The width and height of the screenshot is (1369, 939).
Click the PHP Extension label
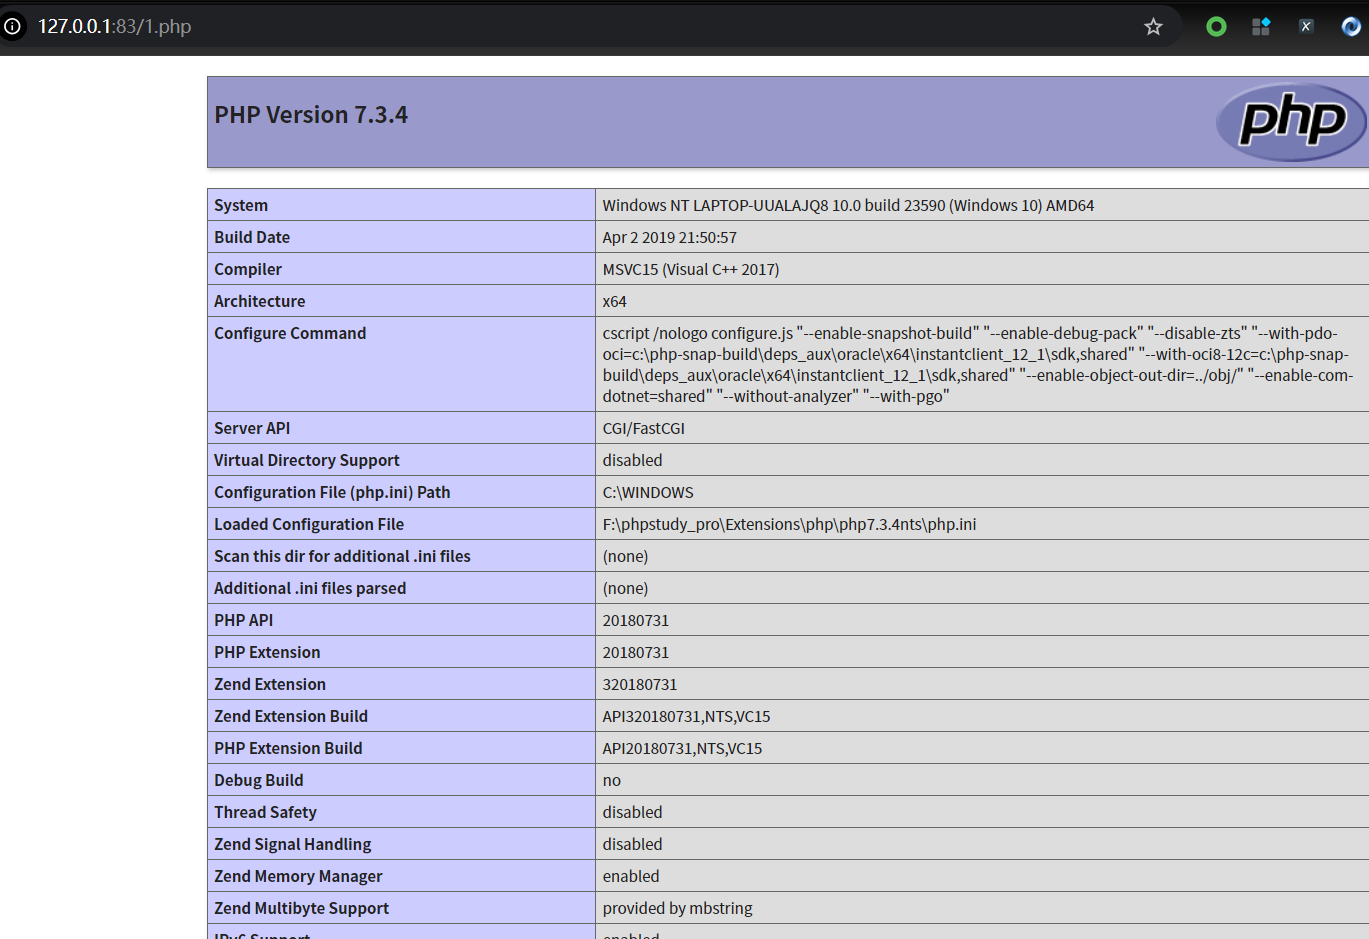(x=267, y=652)
